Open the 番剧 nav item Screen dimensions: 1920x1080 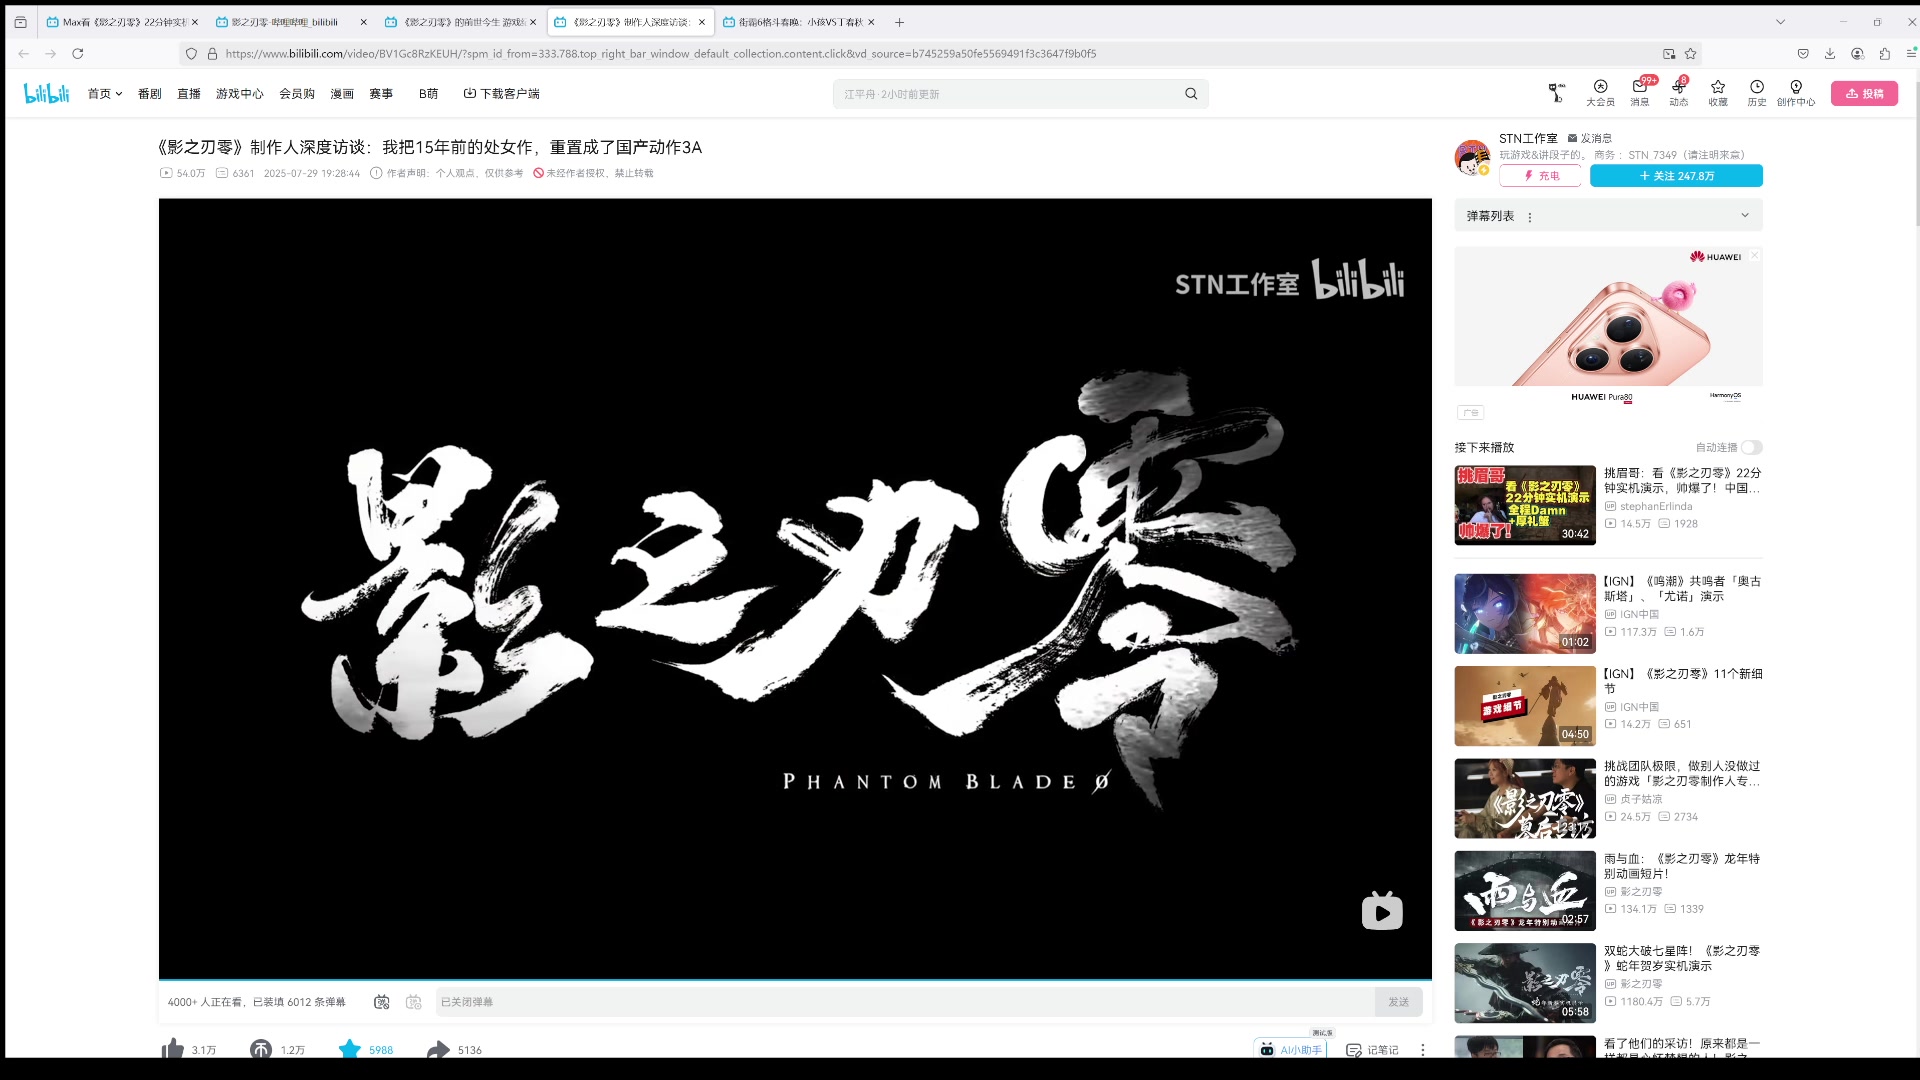[x=150, y=93]
